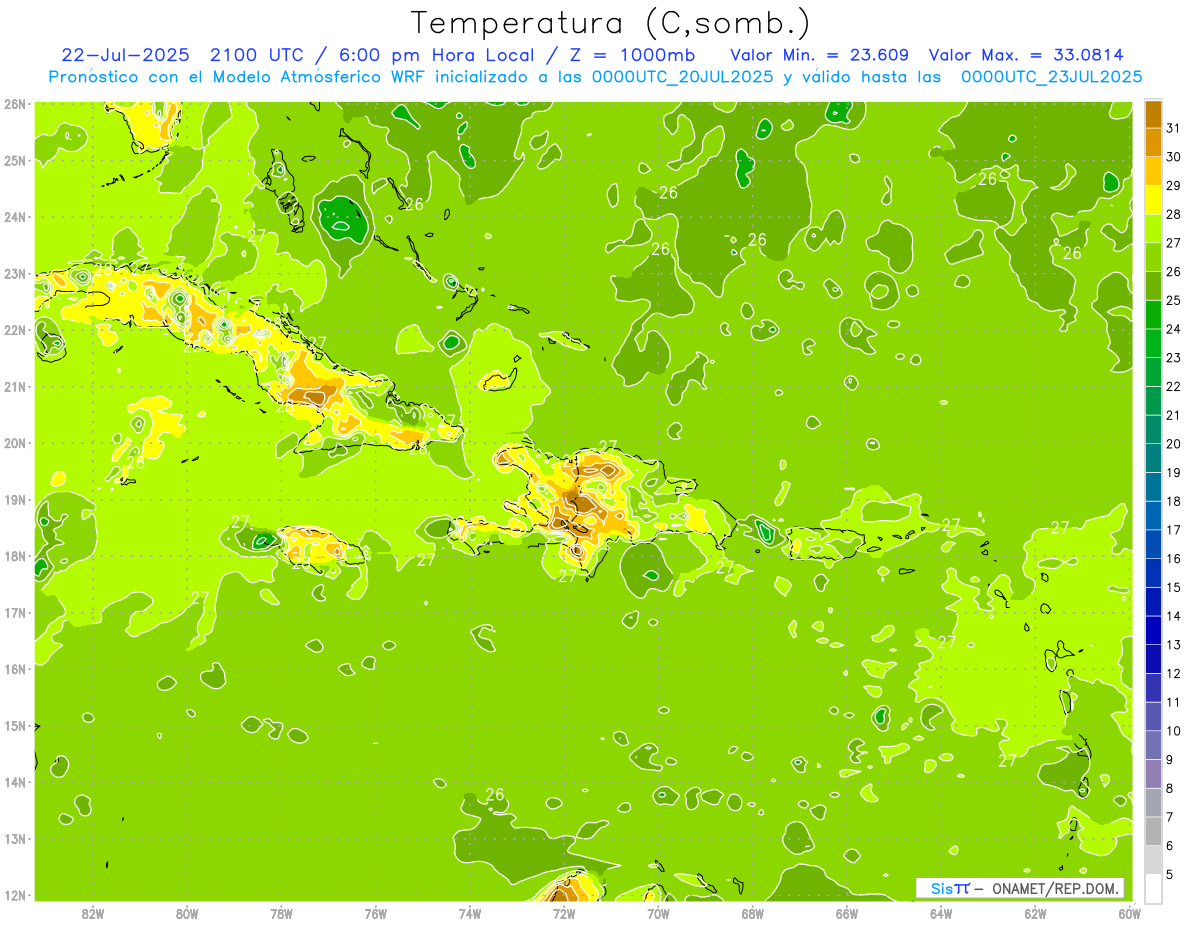
Task: Click the '82W' longitude axis label
Action: (92, 913)
